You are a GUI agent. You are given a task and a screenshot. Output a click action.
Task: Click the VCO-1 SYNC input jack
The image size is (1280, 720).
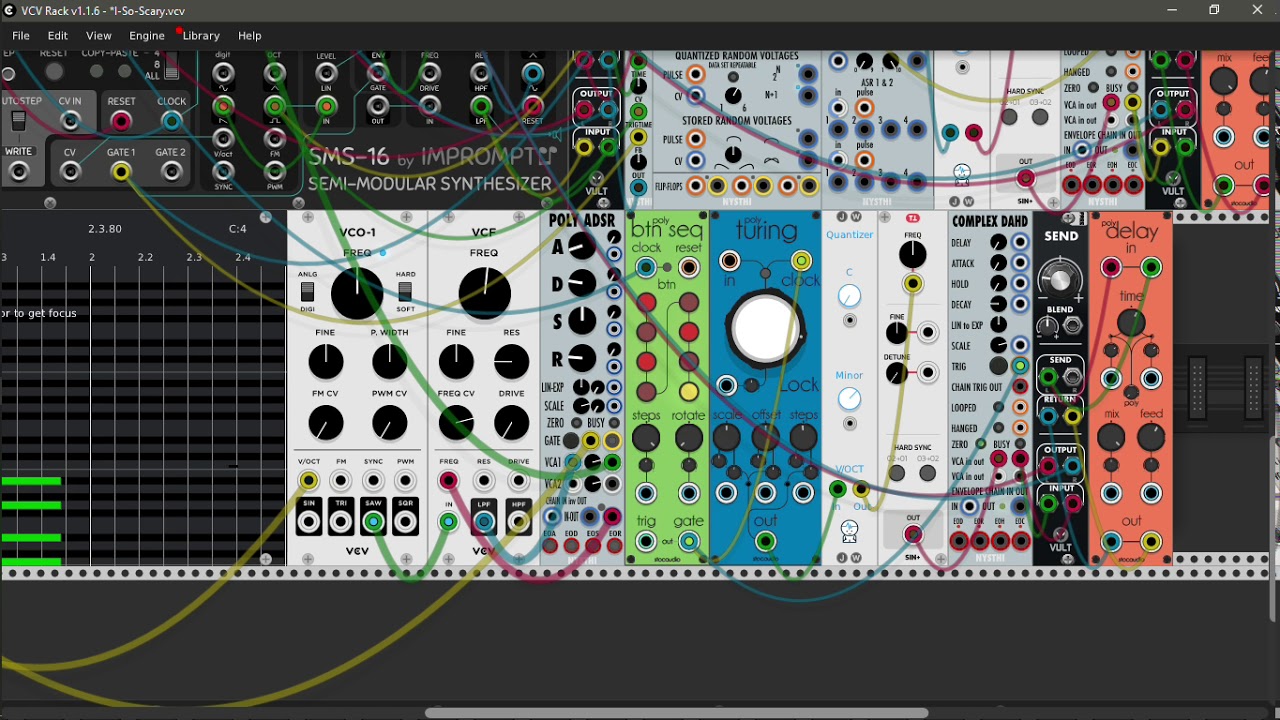(373, 482)
